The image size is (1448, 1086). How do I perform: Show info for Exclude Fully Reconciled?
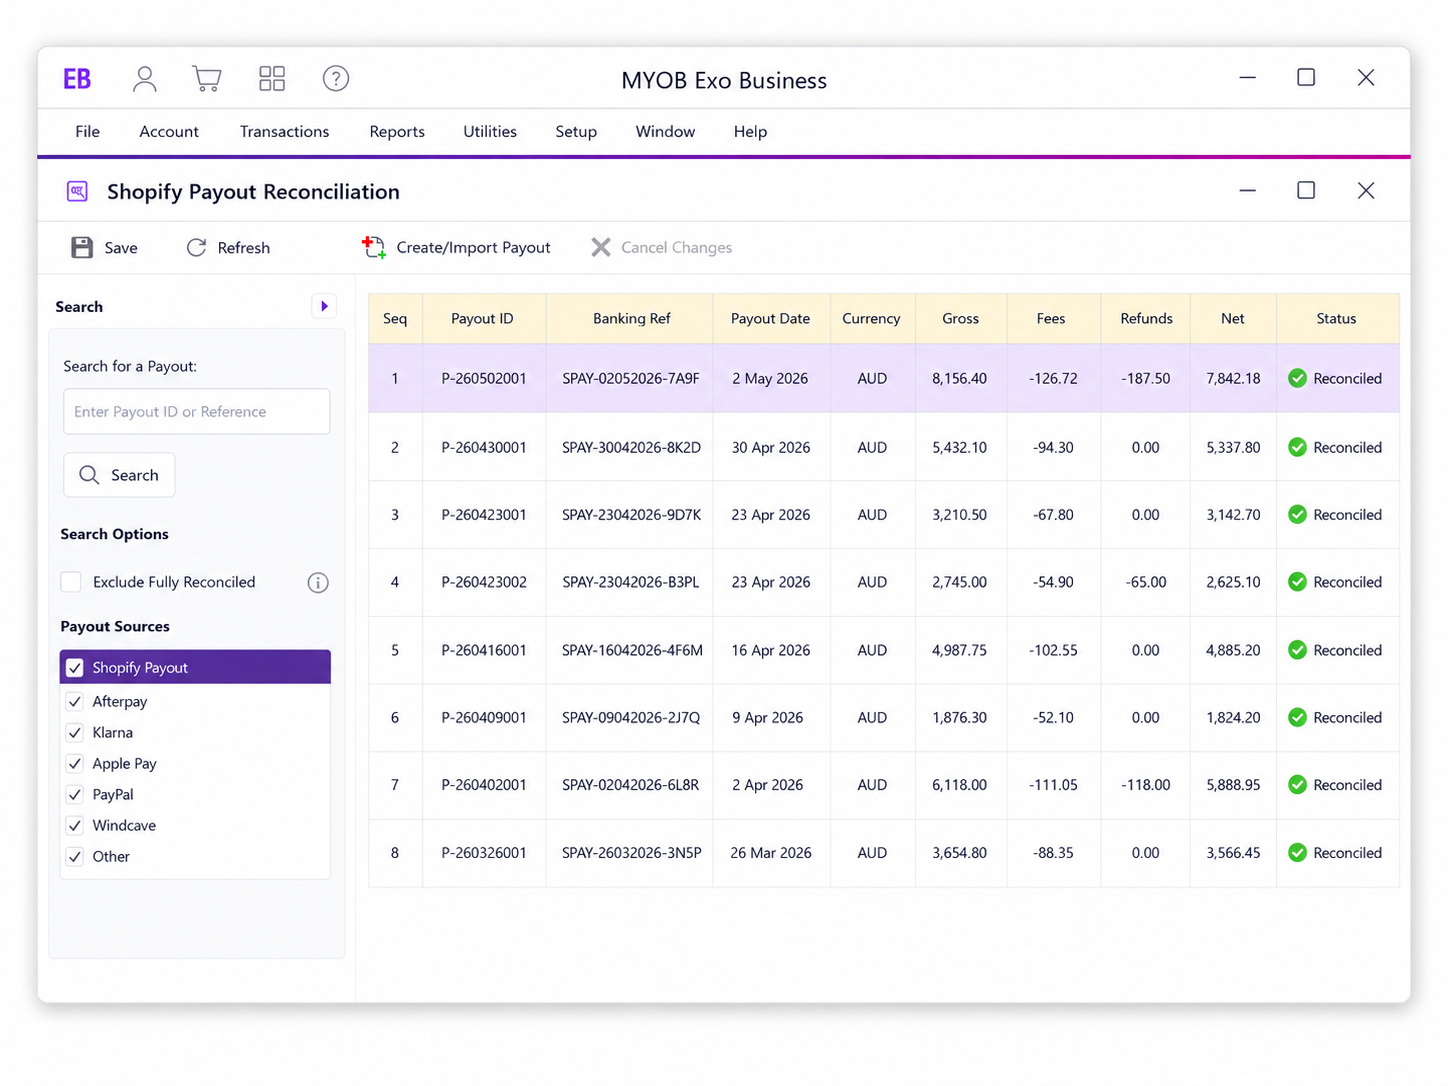tap(318, 582)
